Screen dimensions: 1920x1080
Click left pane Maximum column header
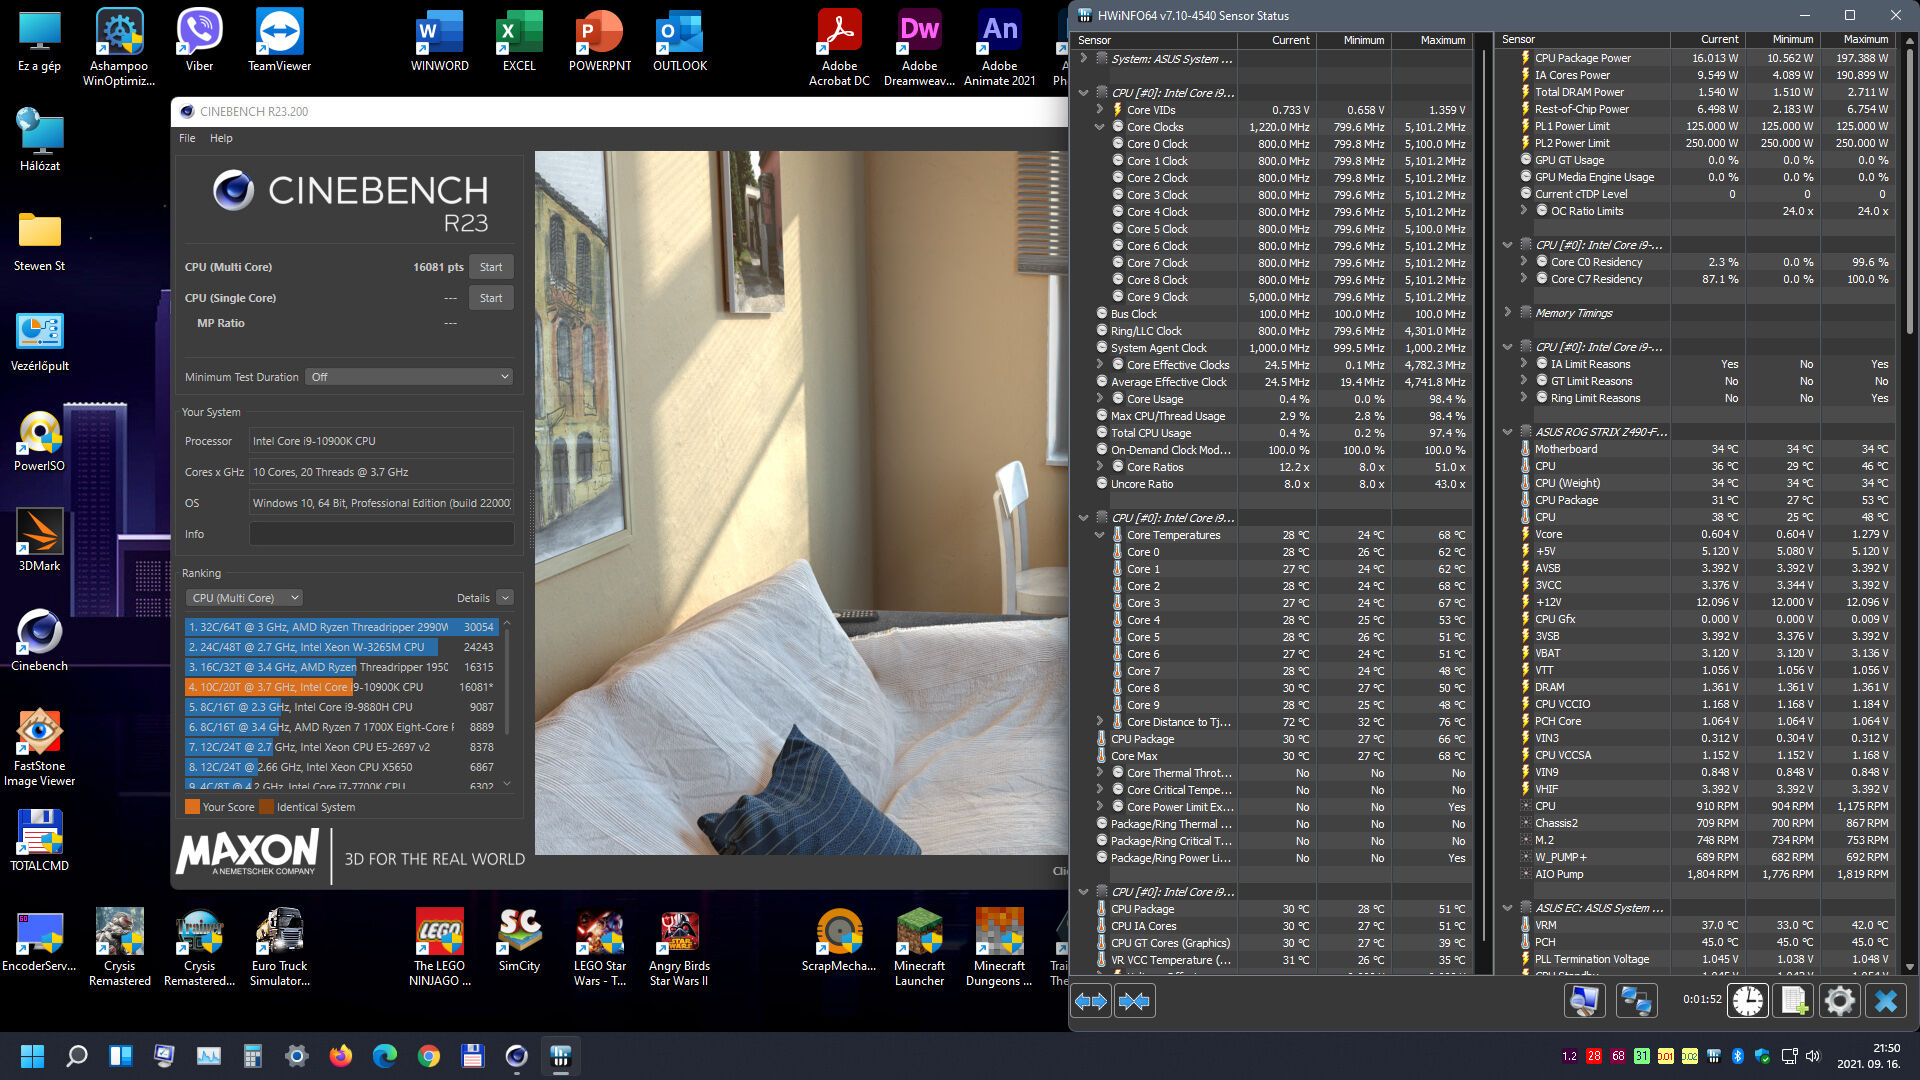1432,40
